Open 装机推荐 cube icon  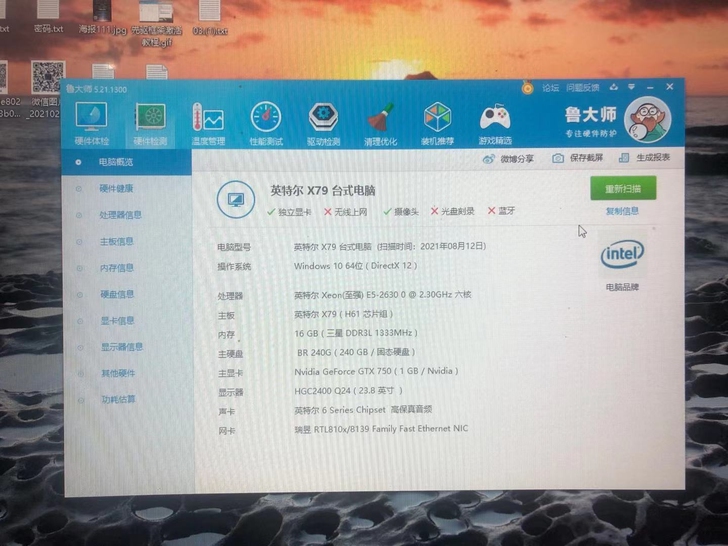tap(437, 124)
